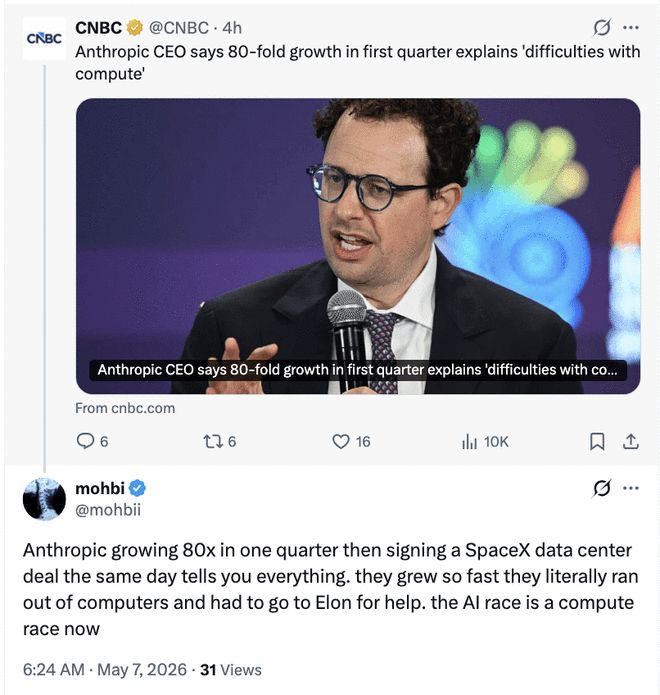Open the mohbi display name
This screenshot has height=695, width=660.
click(x=100, y=488)
